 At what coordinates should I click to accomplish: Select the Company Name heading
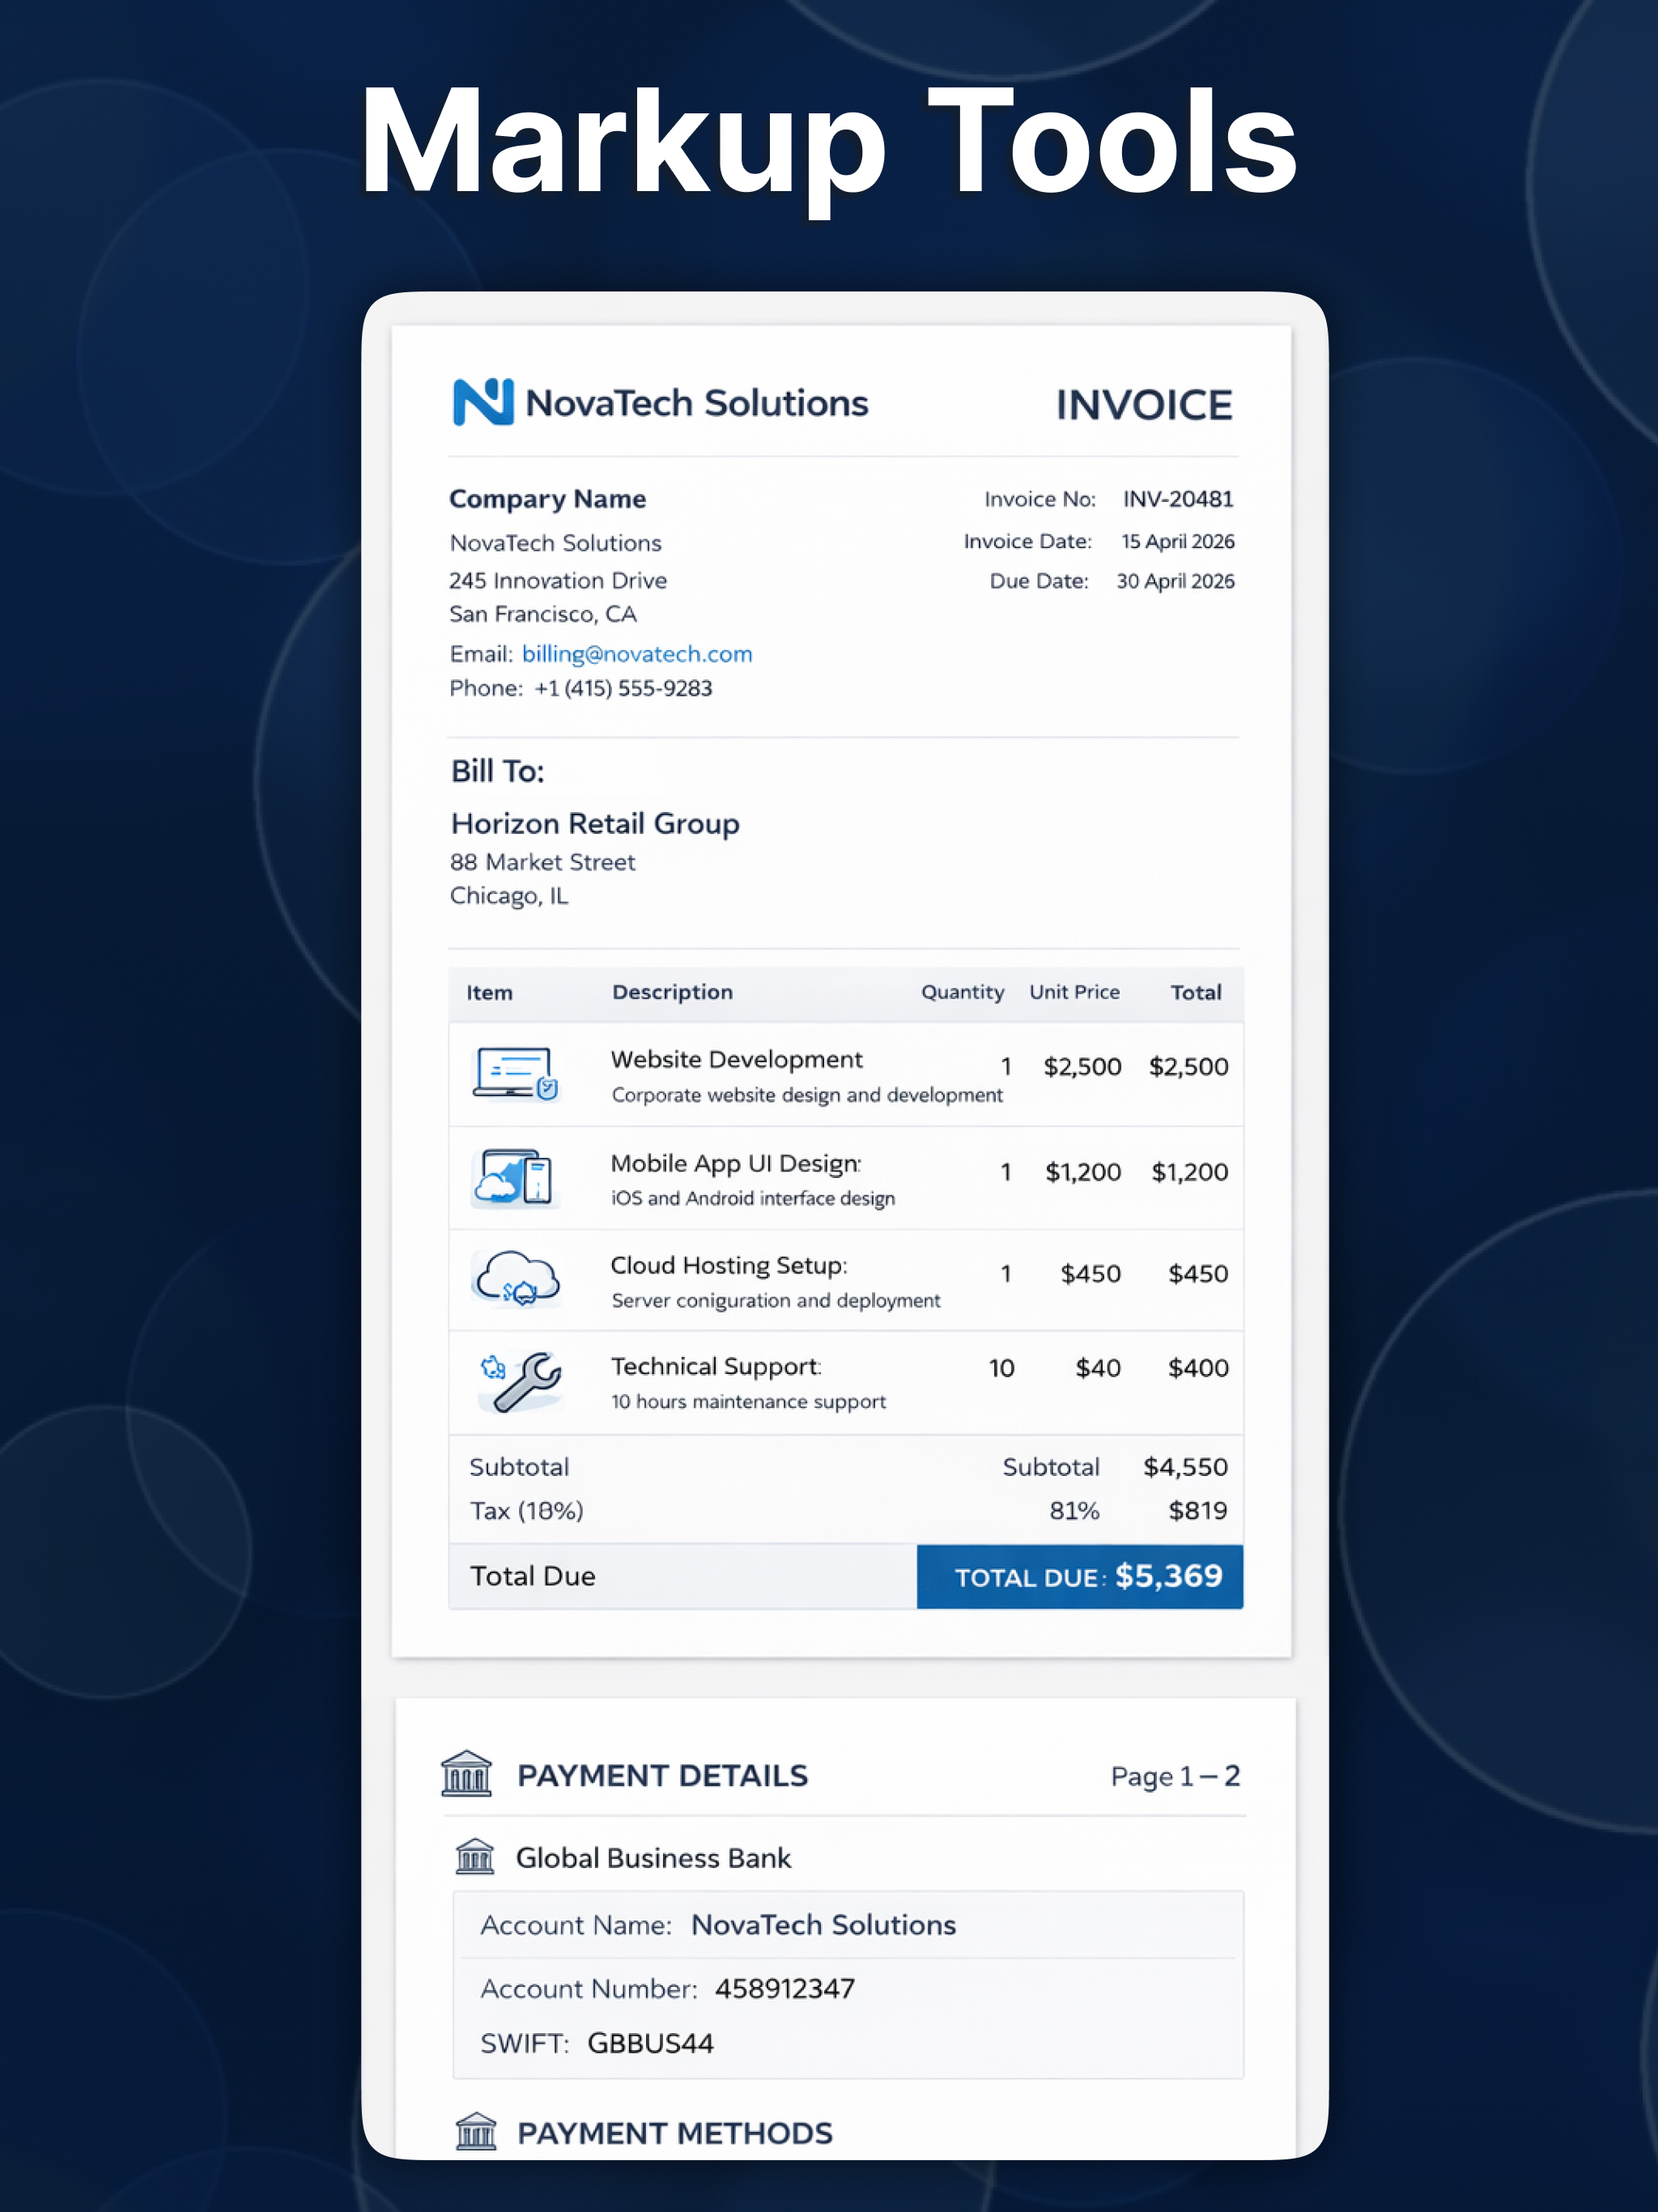click(548, 499)
